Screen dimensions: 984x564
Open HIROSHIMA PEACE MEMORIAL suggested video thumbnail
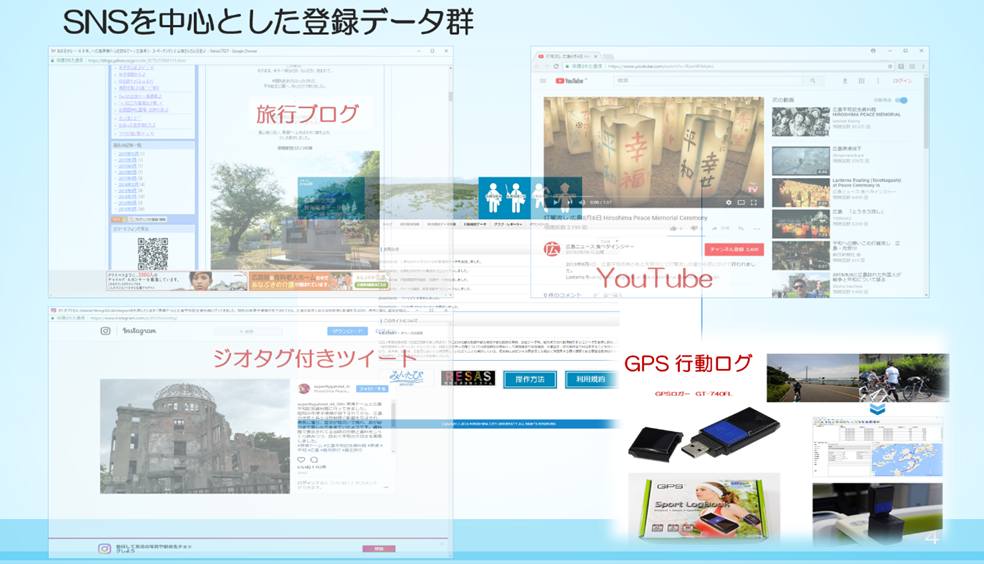(x=801, y=122)
